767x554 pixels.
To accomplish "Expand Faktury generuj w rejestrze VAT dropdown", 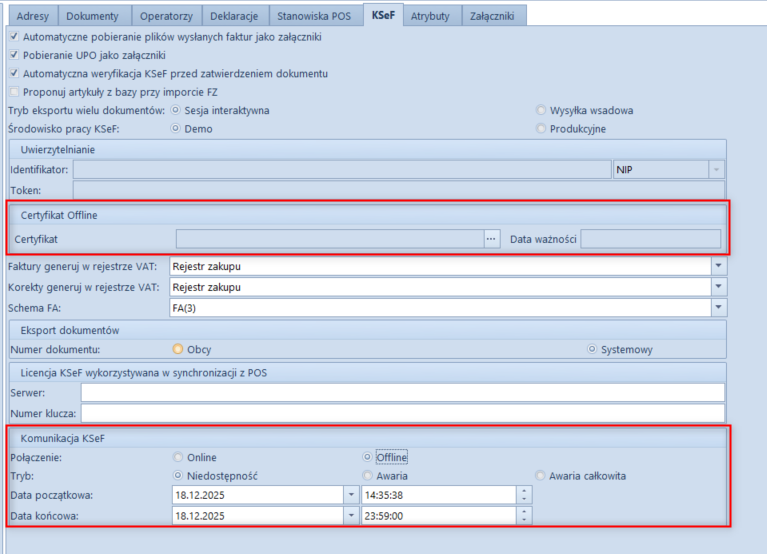I will click(718, 266).
